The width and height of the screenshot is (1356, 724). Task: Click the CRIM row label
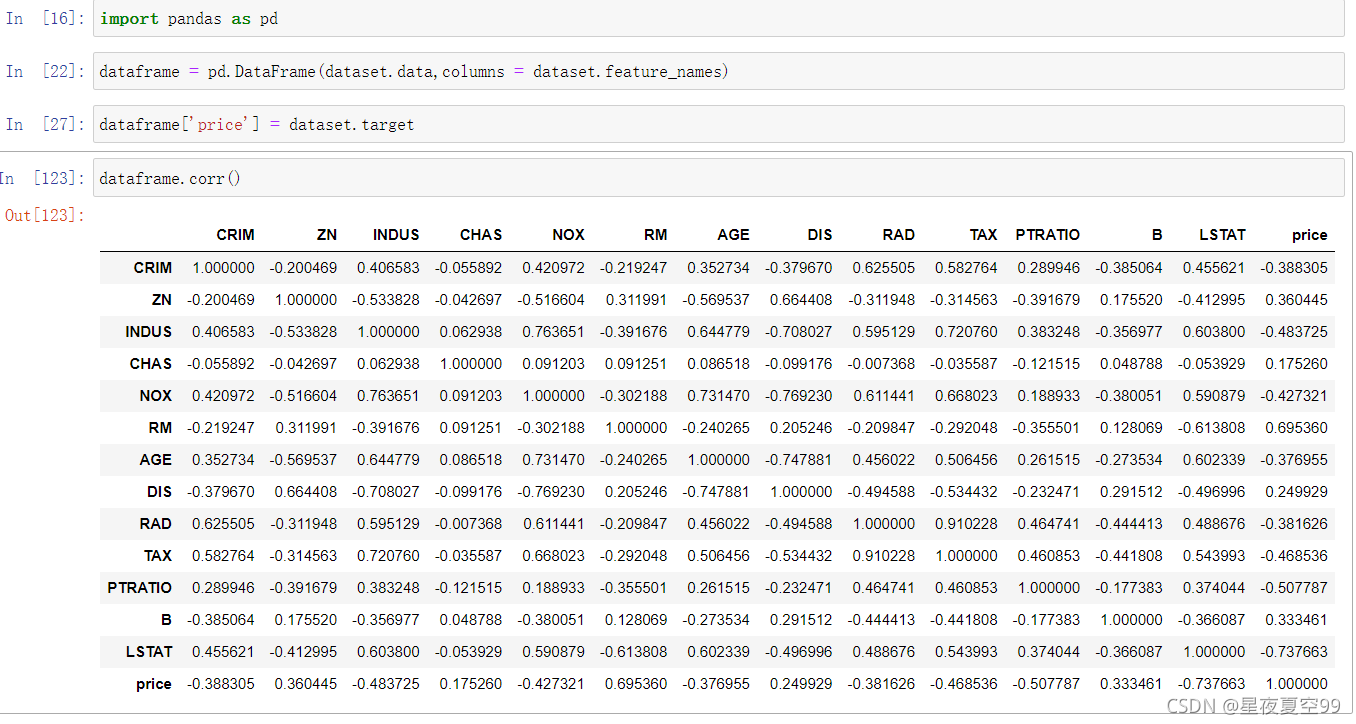click(x=153, y=268)
